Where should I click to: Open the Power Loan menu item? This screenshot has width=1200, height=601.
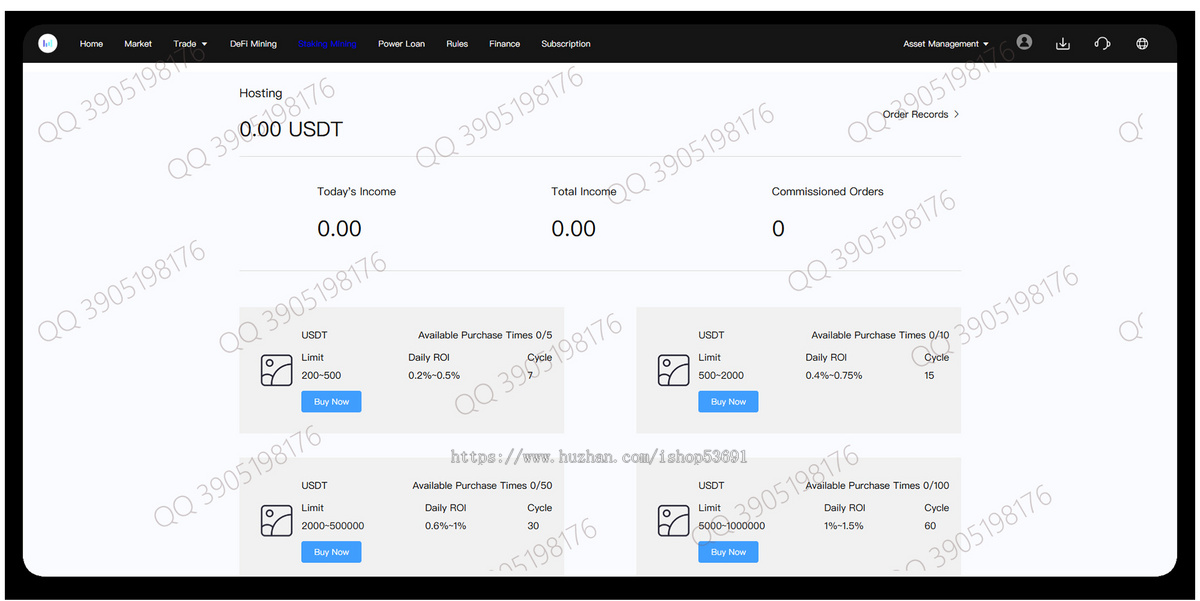pyautogui.click(x=401, y=44)
